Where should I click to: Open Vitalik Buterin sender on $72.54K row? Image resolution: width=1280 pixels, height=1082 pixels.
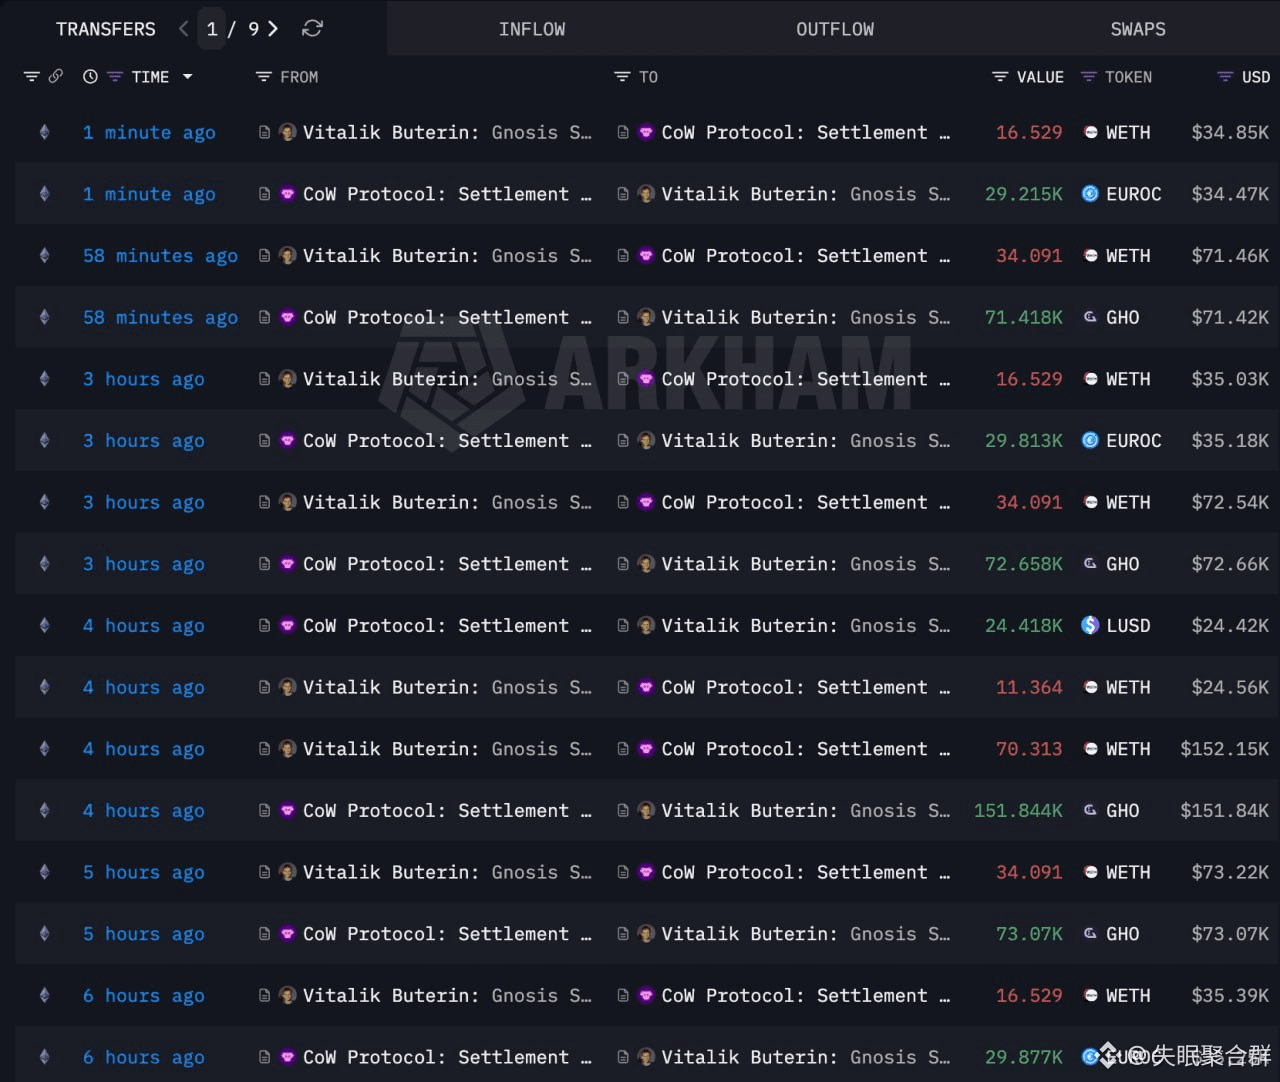pos(447,502)
